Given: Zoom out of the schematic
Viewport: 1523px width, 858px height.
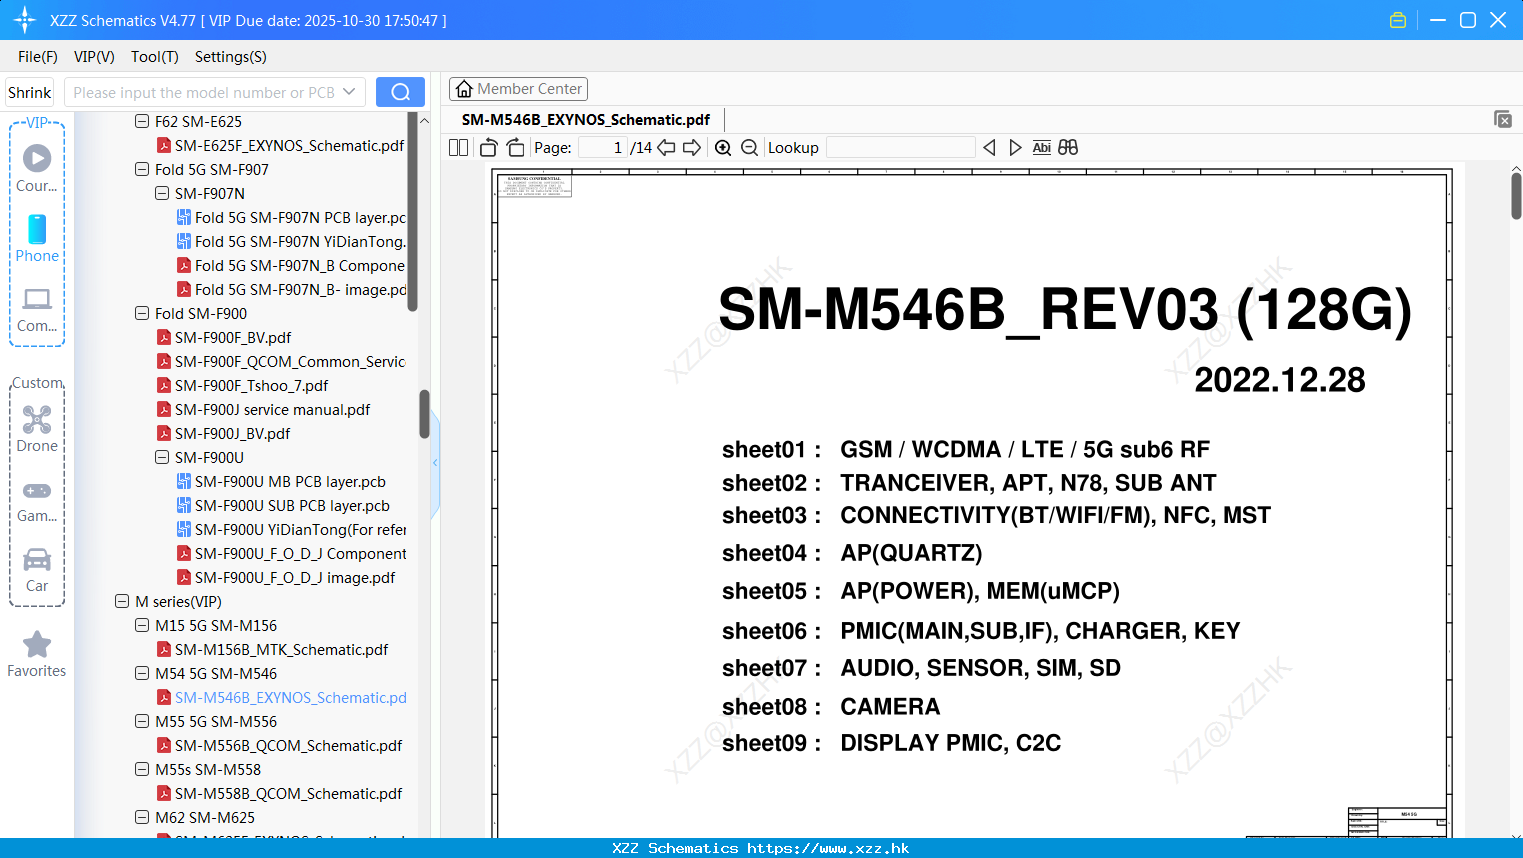Looking at the screenshot, I should click(749, 148).
